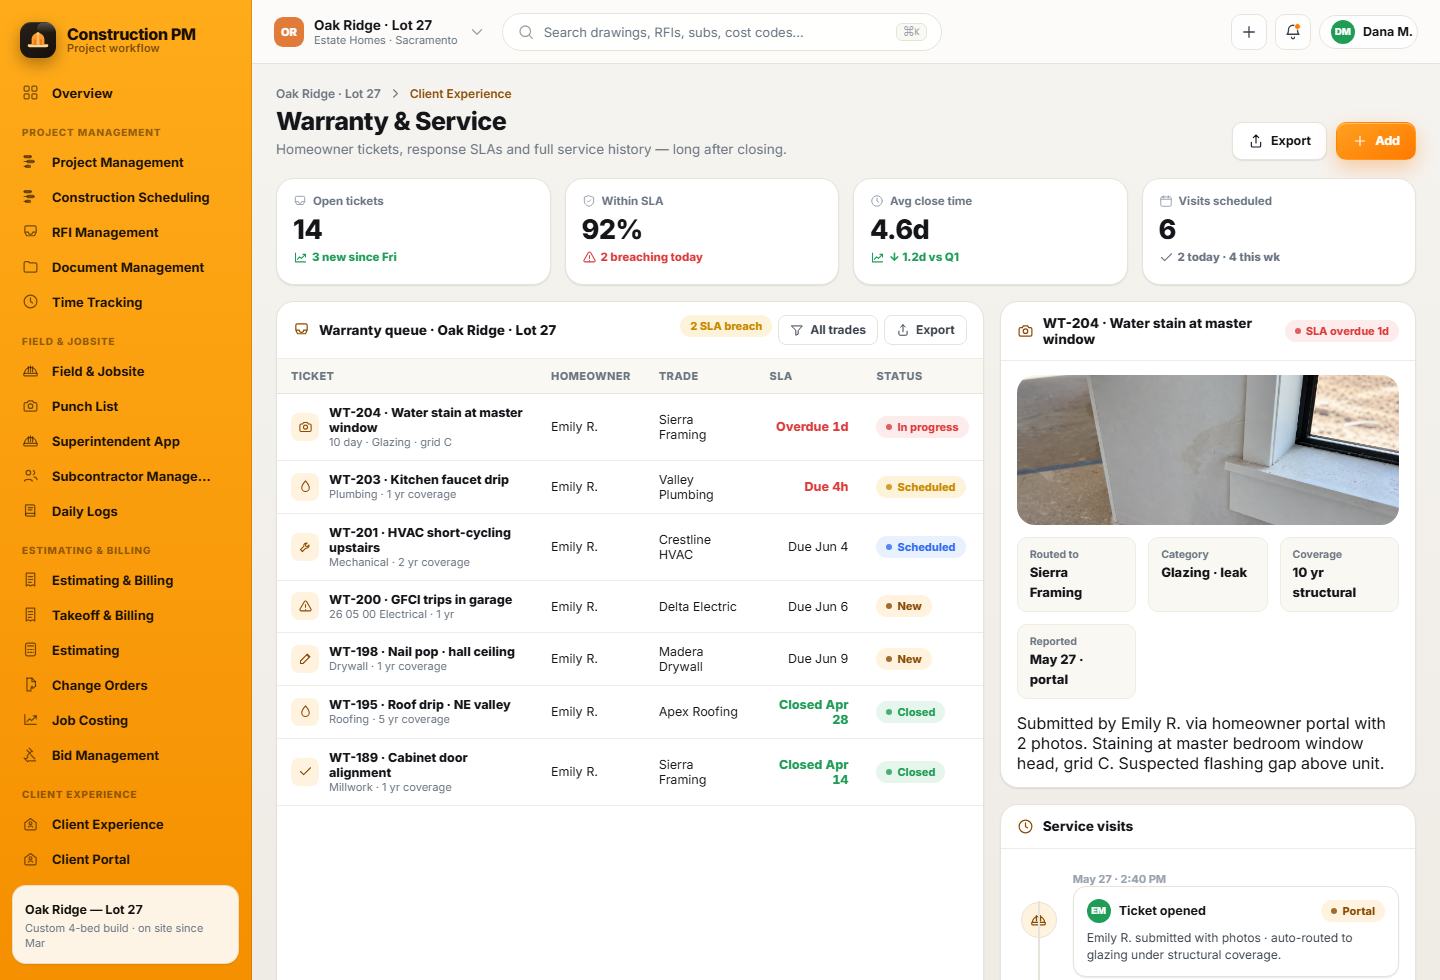Click the droplet icon on WT-195 row
The height and width of the screenshot is (980, 1440).
305,712
